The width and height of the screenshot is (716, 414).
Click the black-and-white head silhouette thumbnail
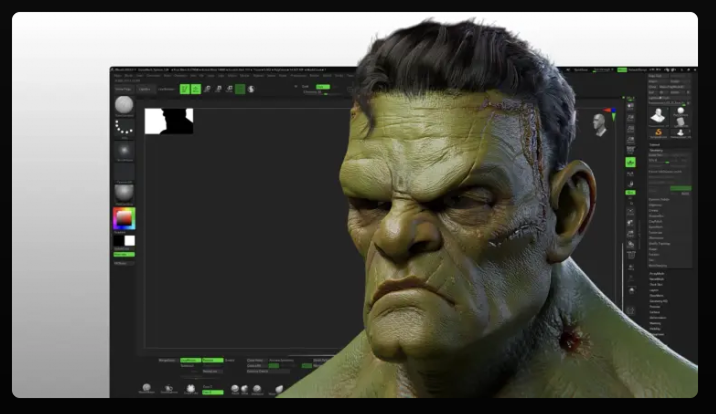[169, 121]
